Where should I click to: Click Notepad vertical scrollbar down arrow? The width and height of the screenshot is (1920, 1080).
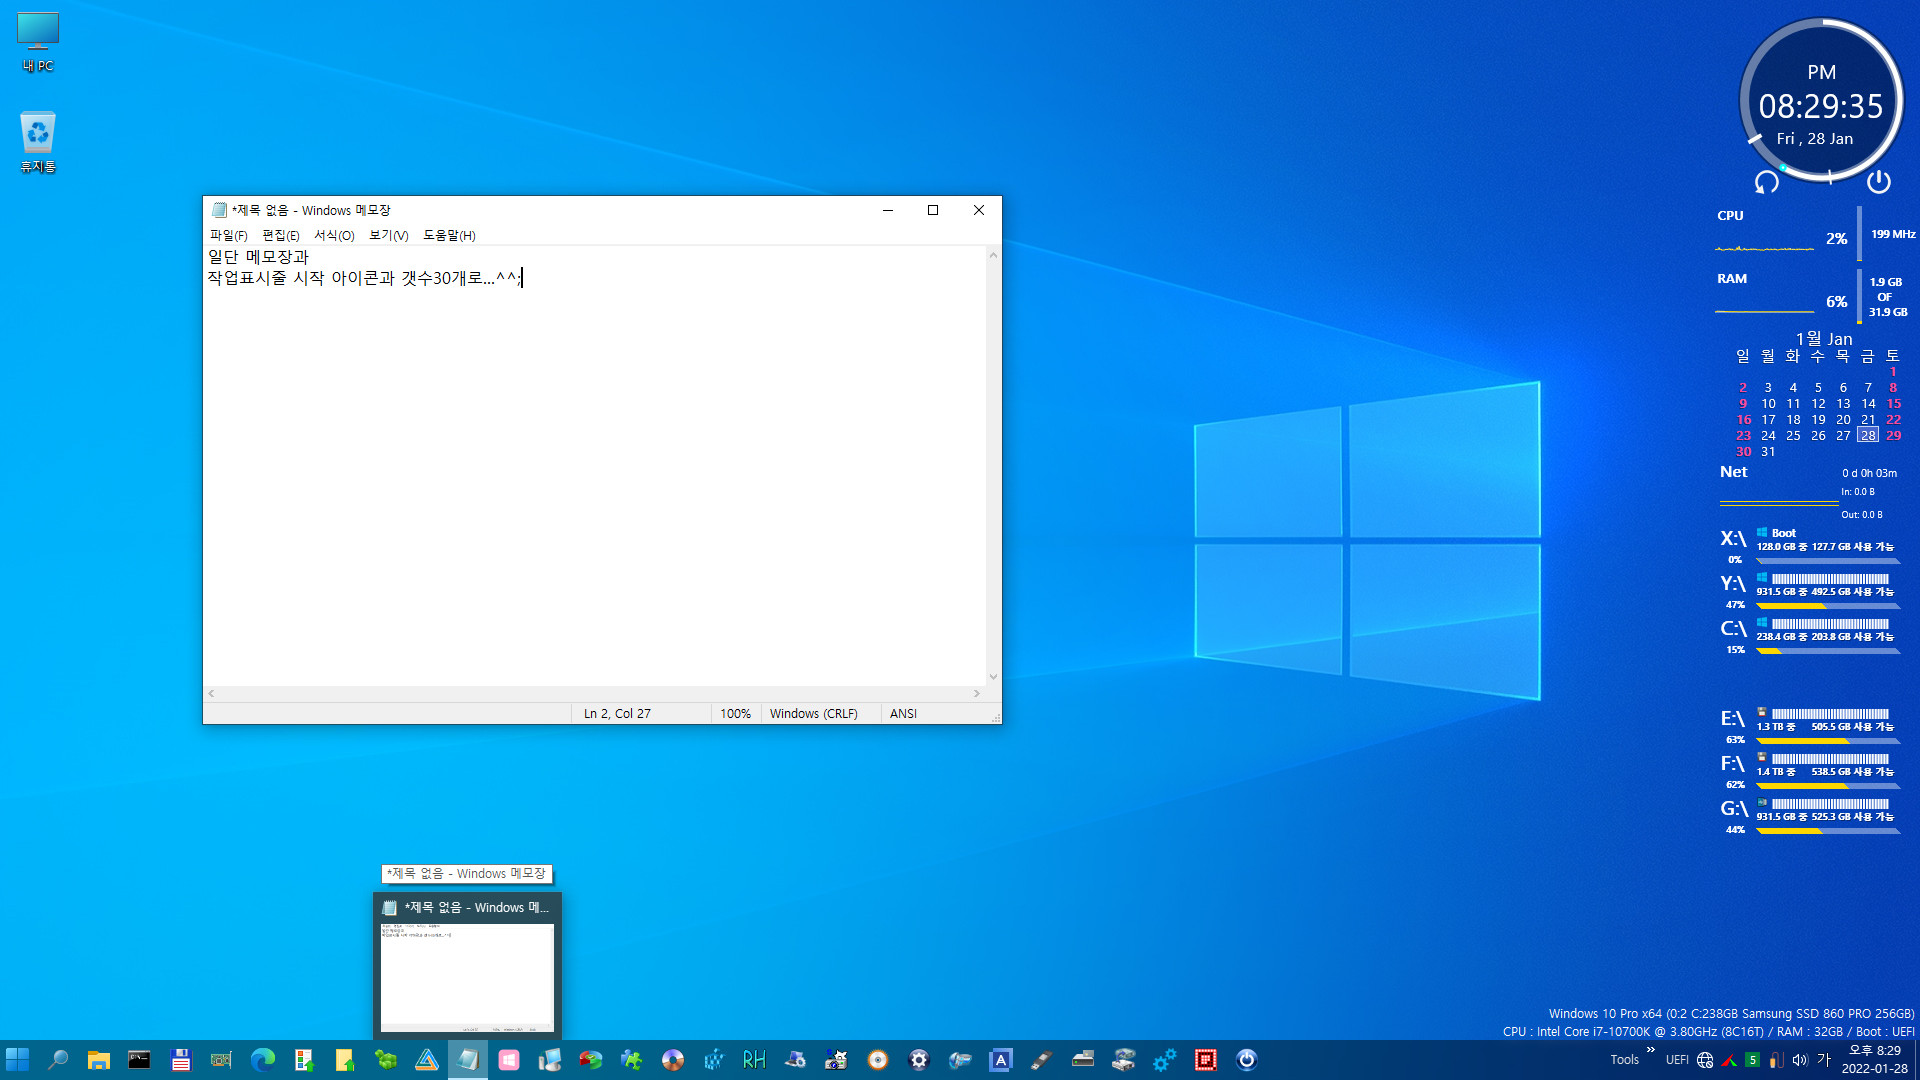(993, 677)
